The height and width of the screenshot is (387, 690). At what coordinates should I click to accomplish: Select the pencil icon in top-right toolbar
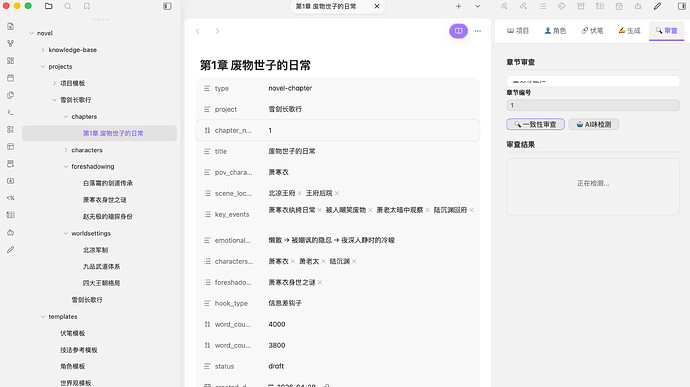tap(657, 6)
